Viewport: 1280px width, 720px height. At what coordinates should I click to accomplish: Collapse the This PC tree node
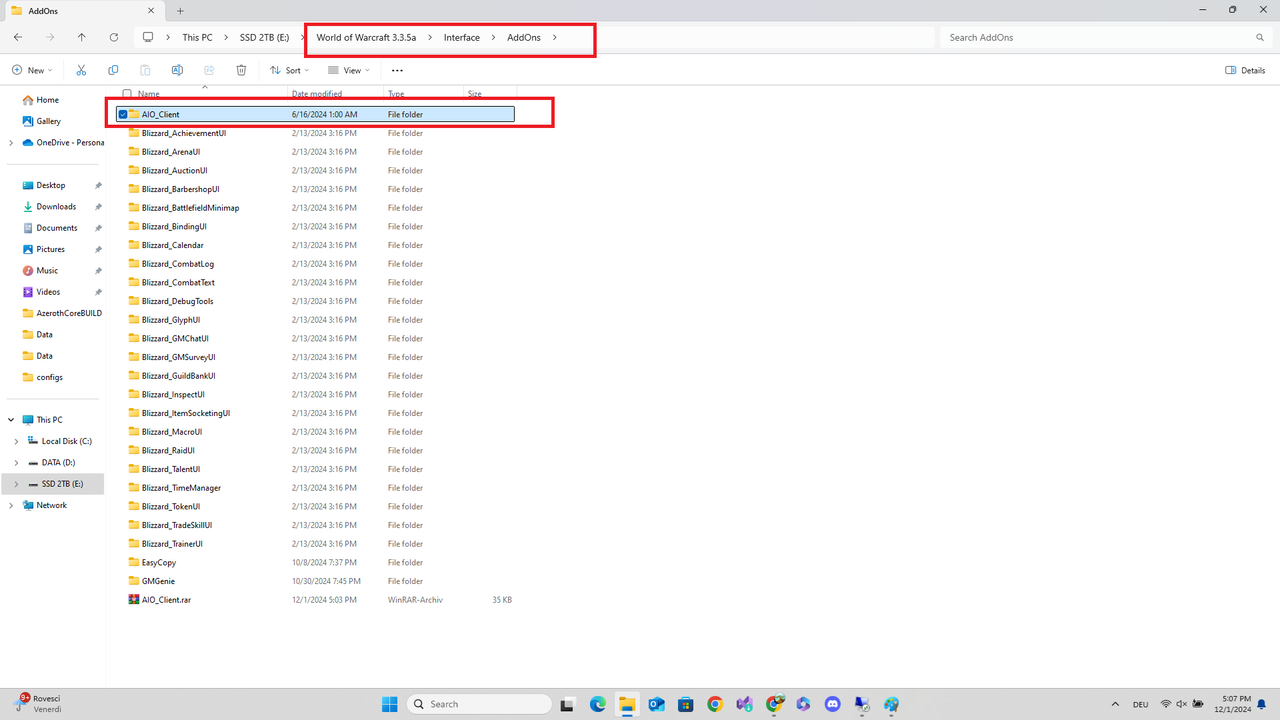coord(11,420)
